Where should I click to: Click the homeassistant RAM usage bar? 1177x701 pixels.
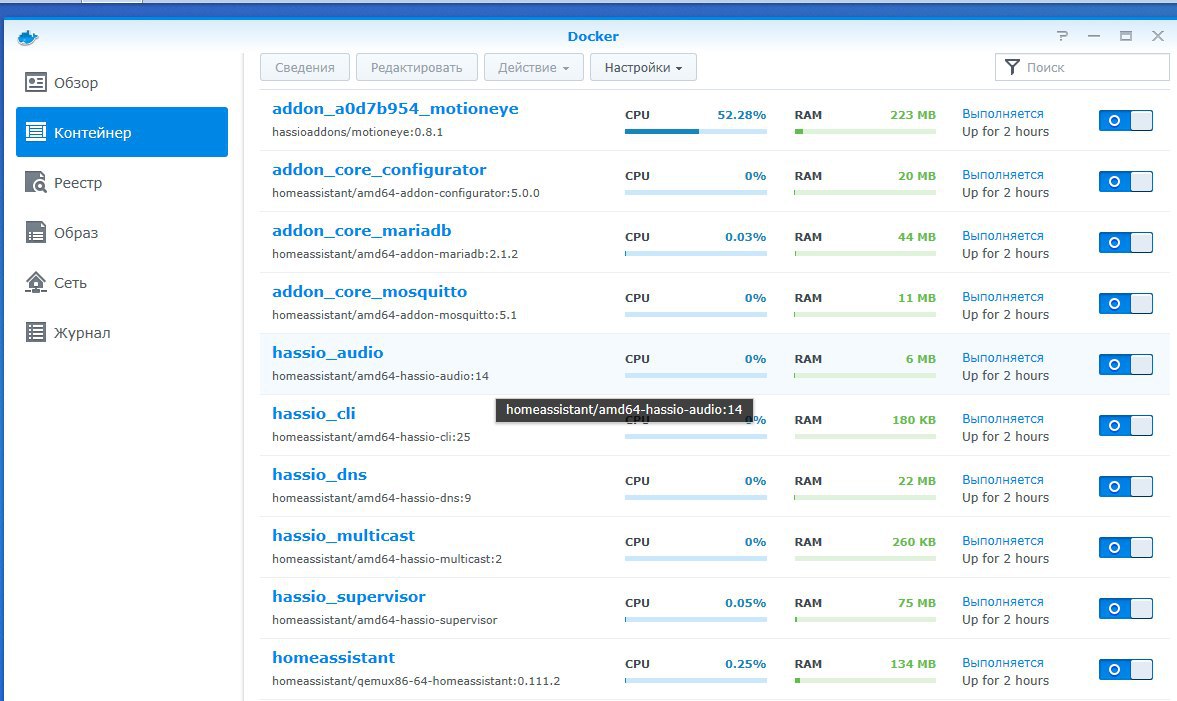point(865,681)
